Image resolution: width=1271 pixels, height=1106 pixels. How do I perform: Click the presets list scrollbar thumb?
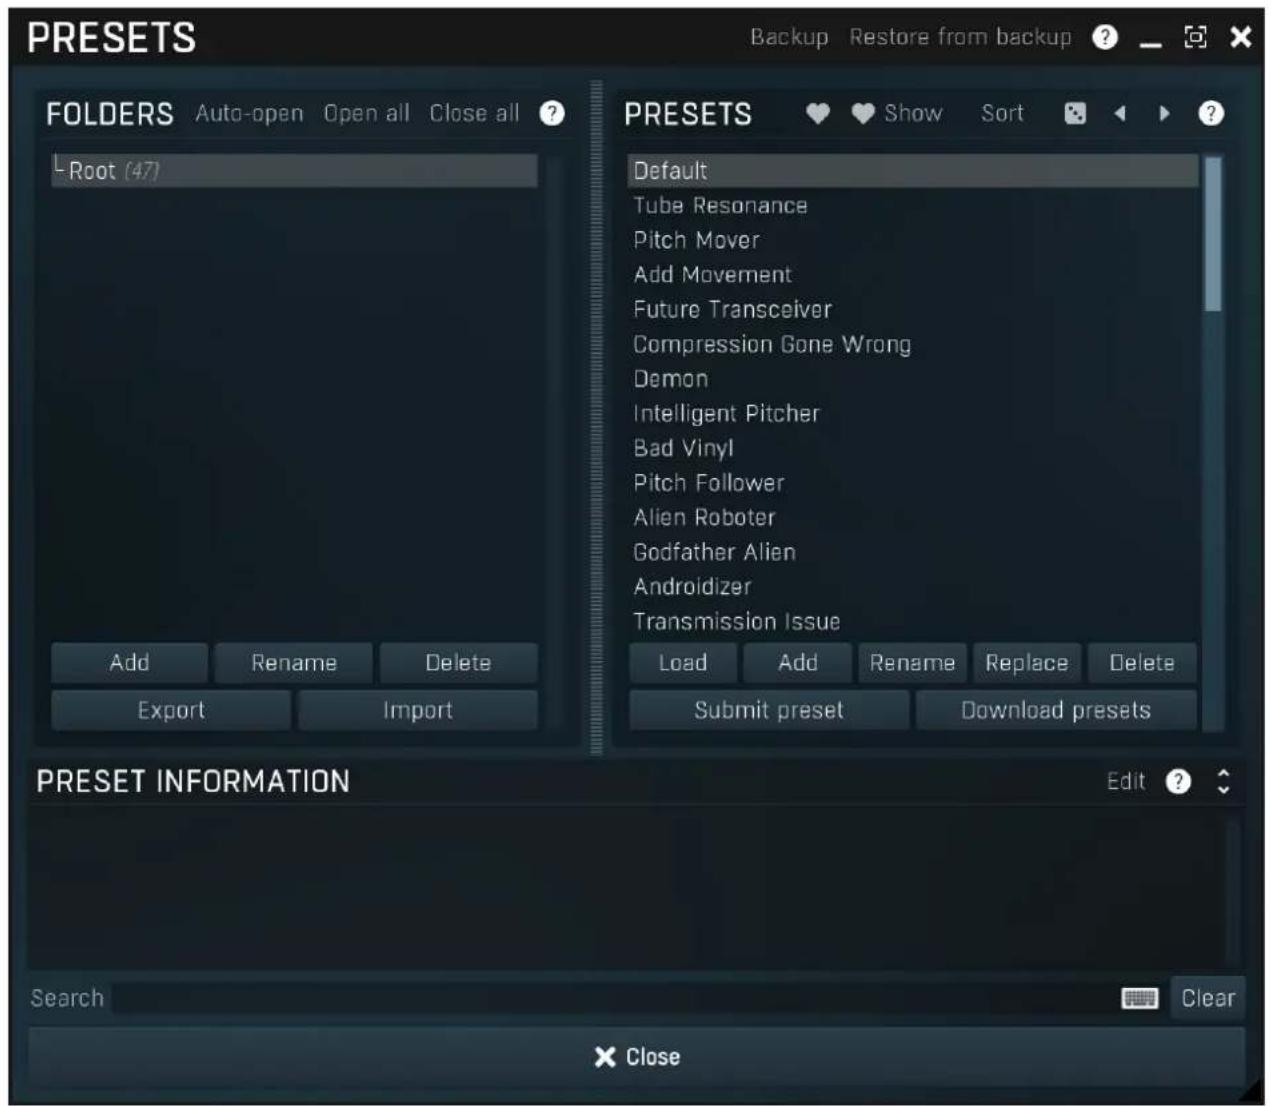[1213, 234]
